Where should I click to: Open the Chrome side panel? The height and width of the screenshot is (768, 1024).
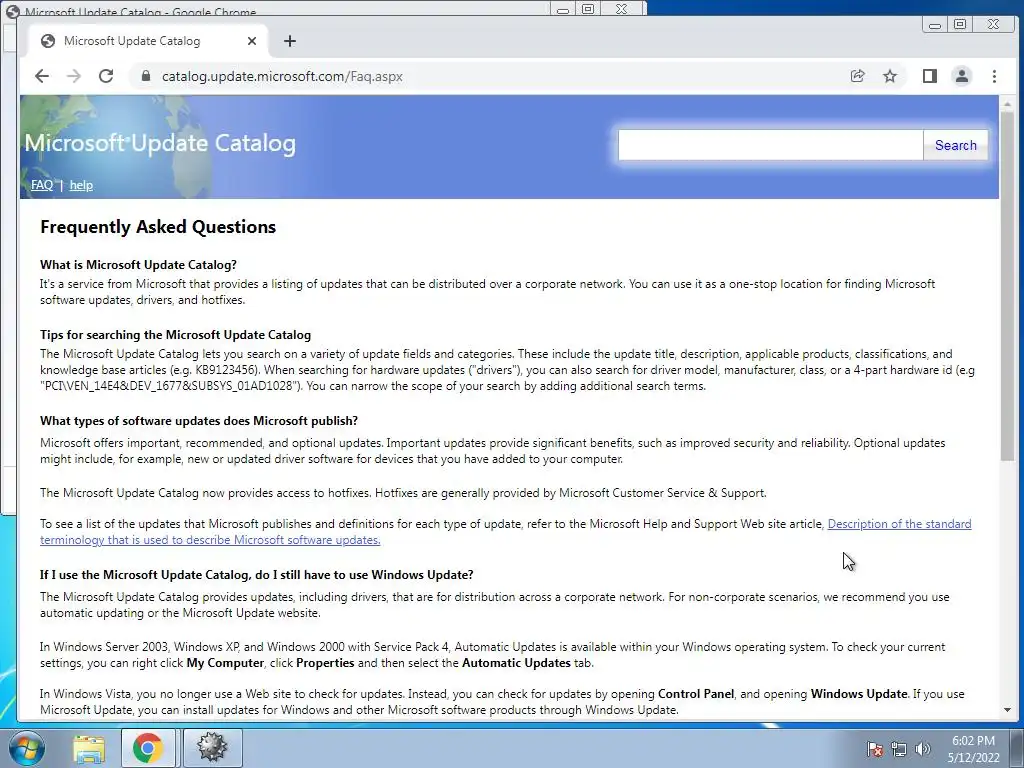pyautogui.click(x=929, y=76)
